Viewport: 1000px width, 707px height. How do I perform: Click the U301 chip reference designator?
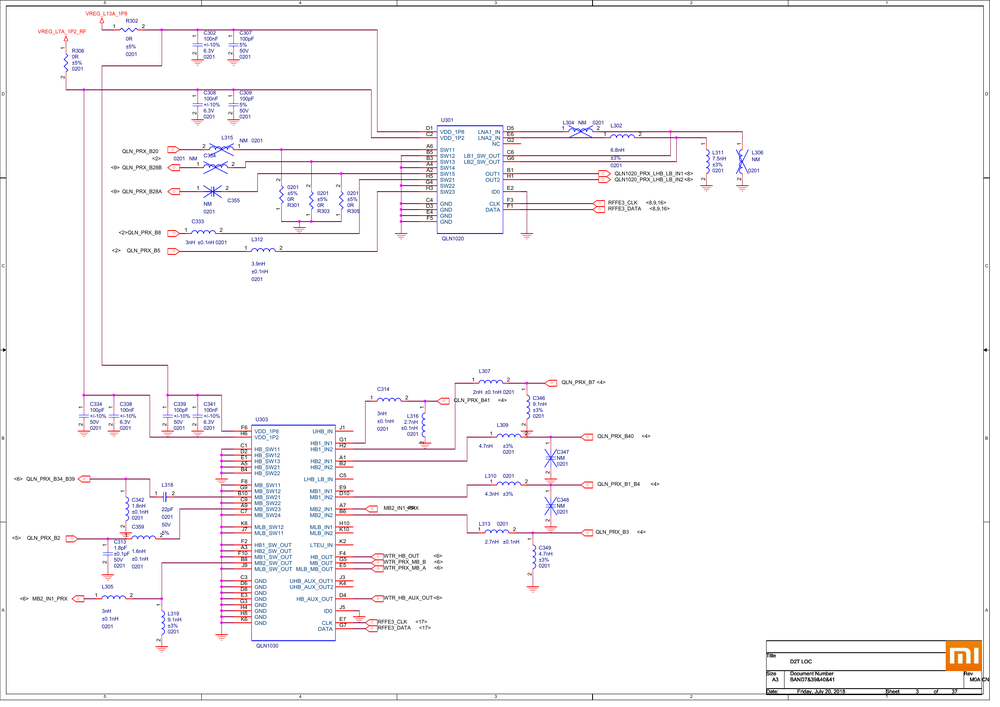tap(447, 120)
